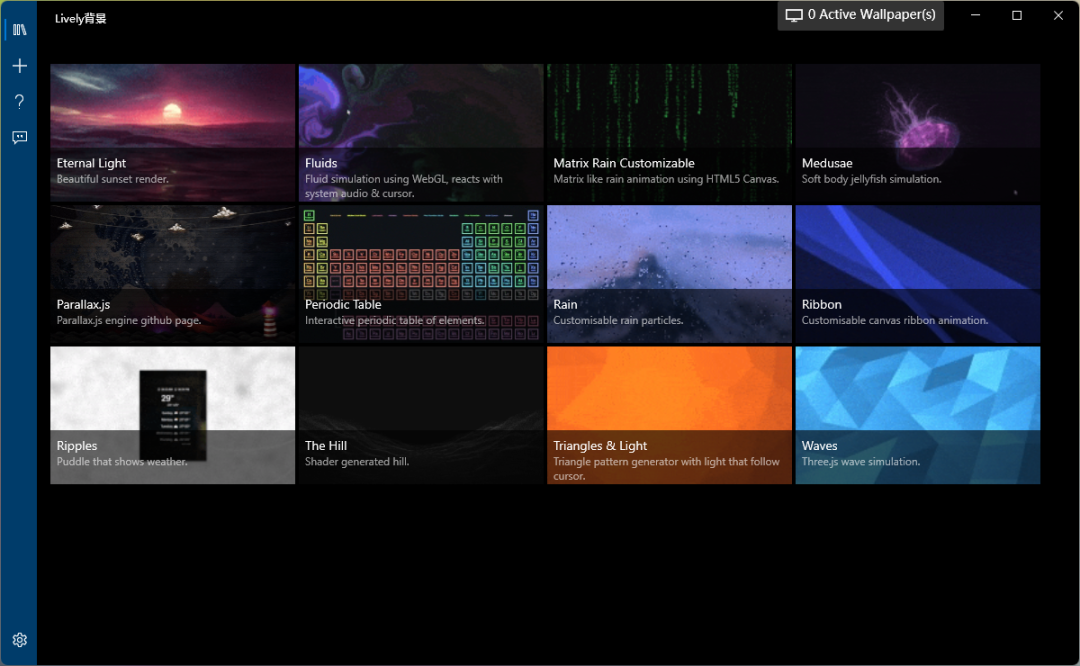Select the Triangles & Light wallpaper
1080x666 pixels.
coord(669,415)
